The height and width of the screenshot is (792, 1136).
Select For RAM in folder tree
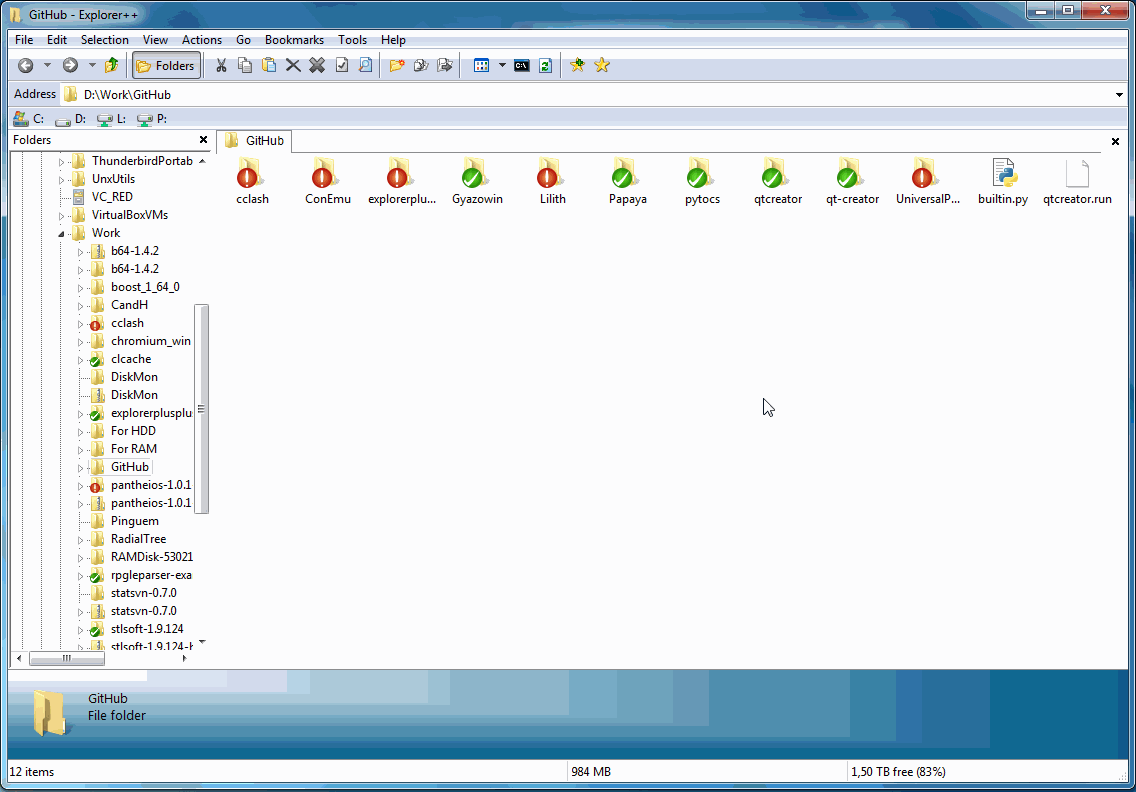[x=133, y=449]
